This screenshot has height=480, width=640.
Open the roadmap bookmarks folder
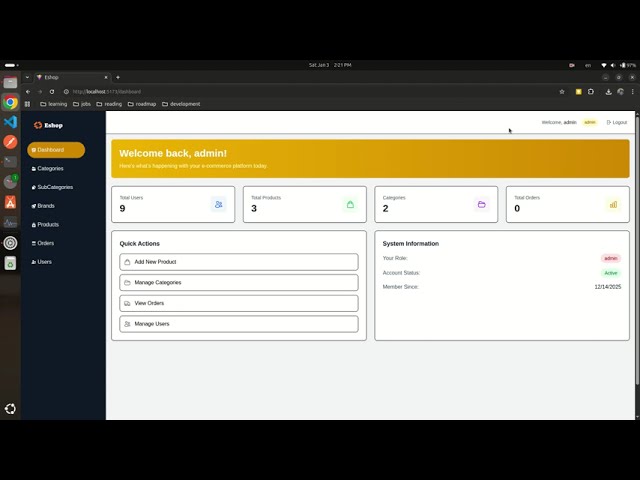(x=142, y=104)
